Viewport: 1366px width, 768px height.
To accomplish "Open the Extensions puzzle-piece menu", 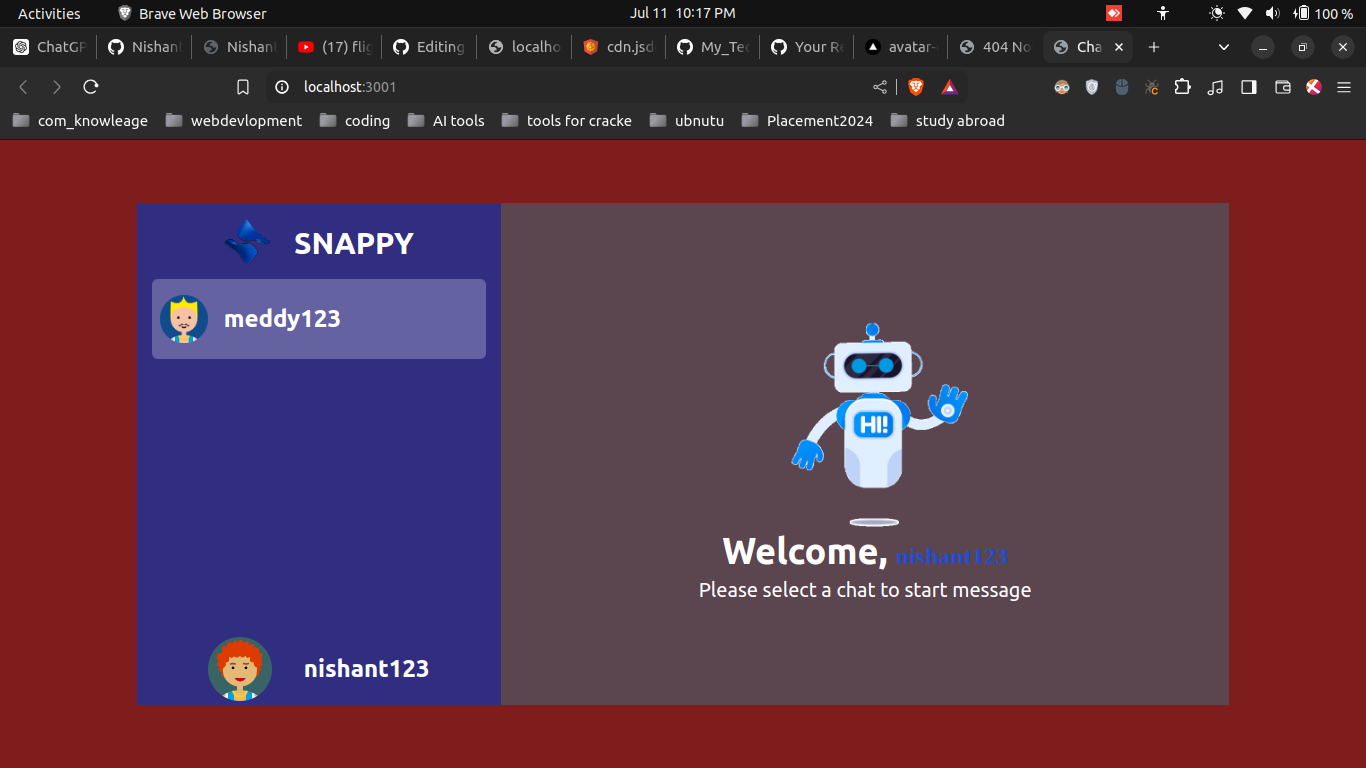I will click(1183, 87).
